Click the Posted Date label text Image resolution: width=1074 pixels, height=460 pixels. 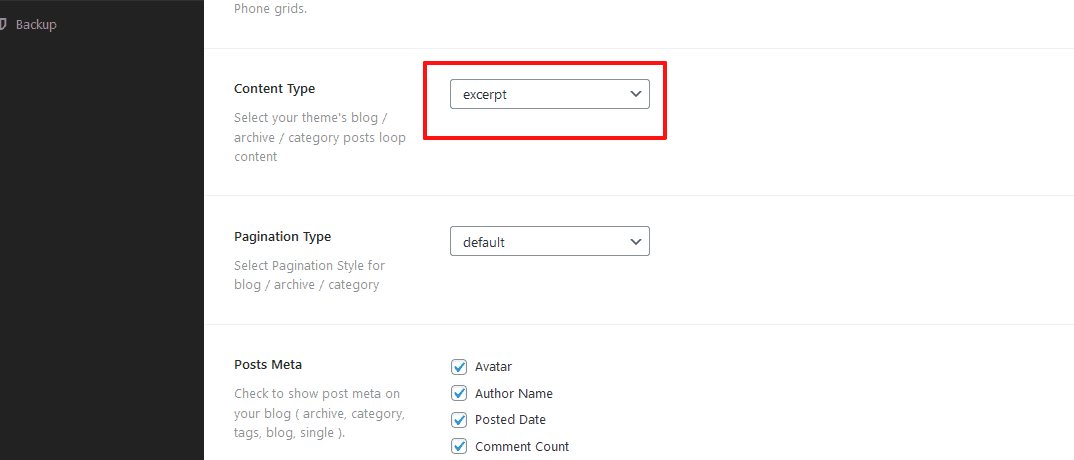pyautogui.click(x=510, y=420)
